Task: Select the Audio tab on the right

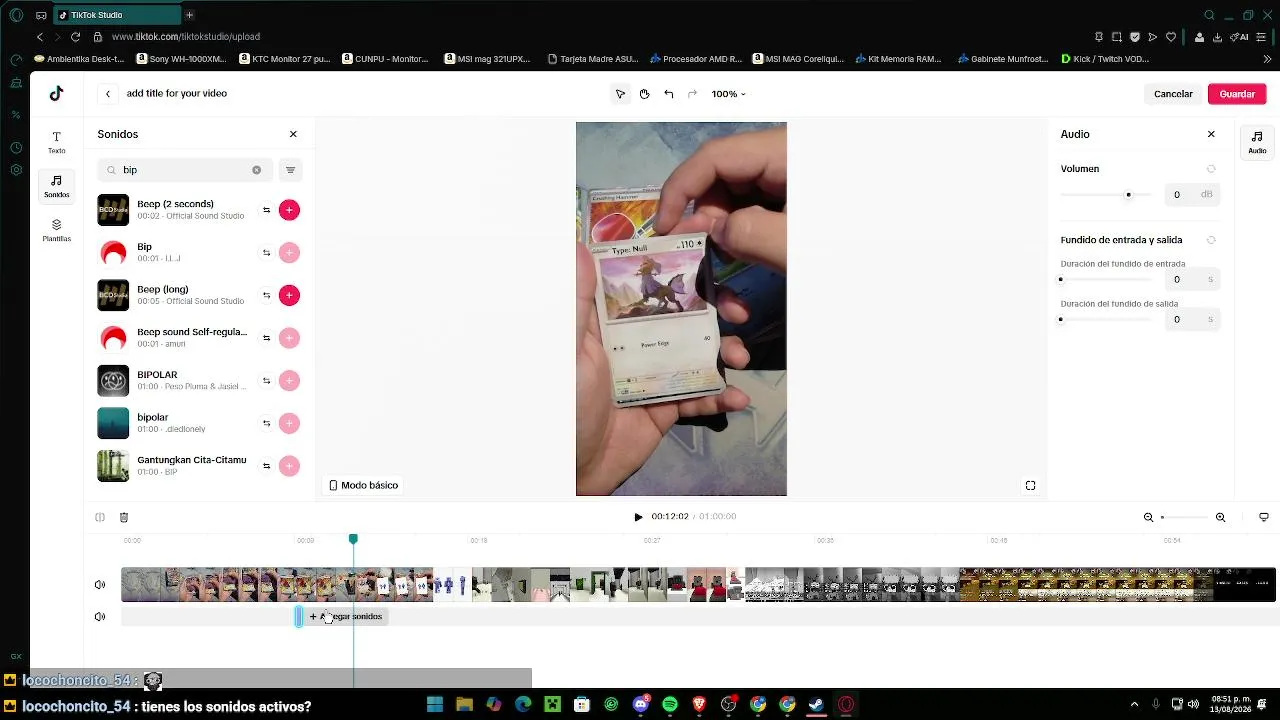Action: coord(1257,142)
